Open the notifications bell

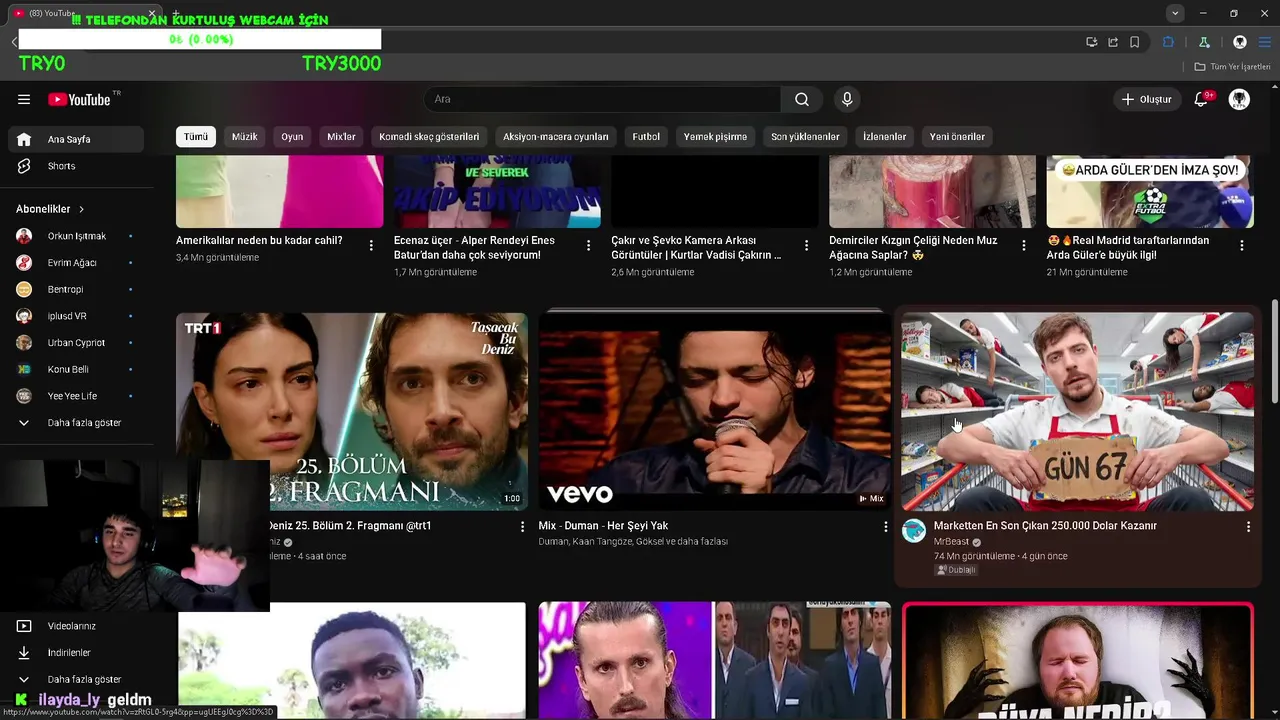(1202, 99)
